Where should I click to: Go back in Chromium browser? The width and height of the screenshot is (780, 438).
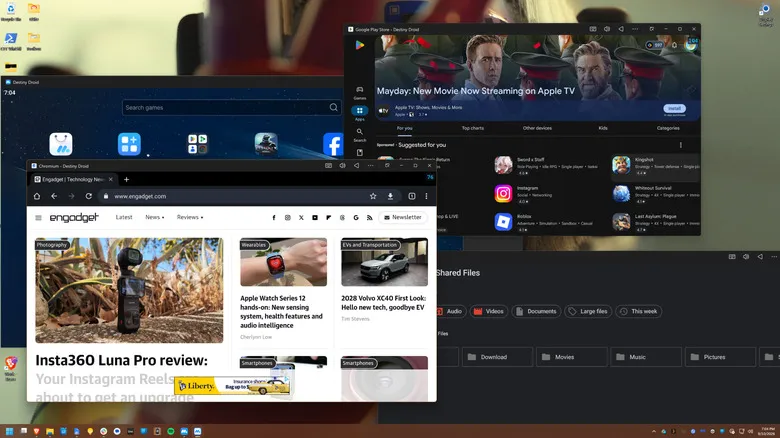click(54, 196)
